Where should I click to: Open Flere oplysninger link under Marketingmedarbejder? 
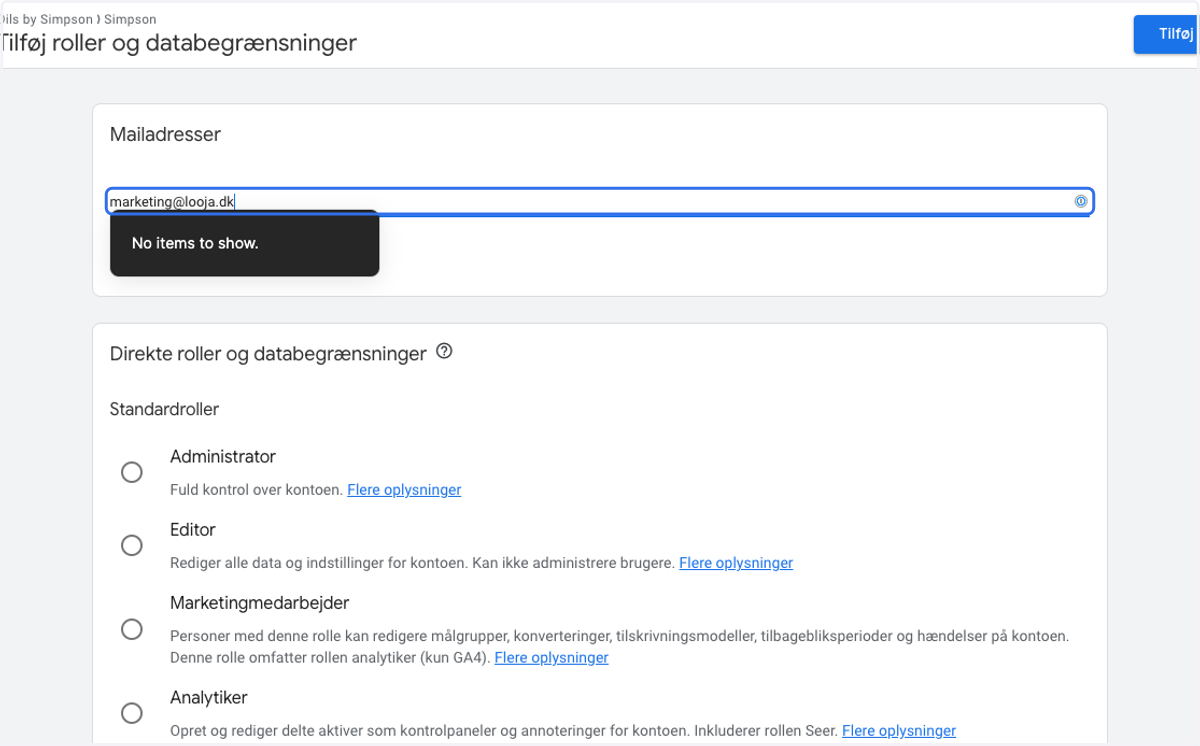click(x=552, y=657)
